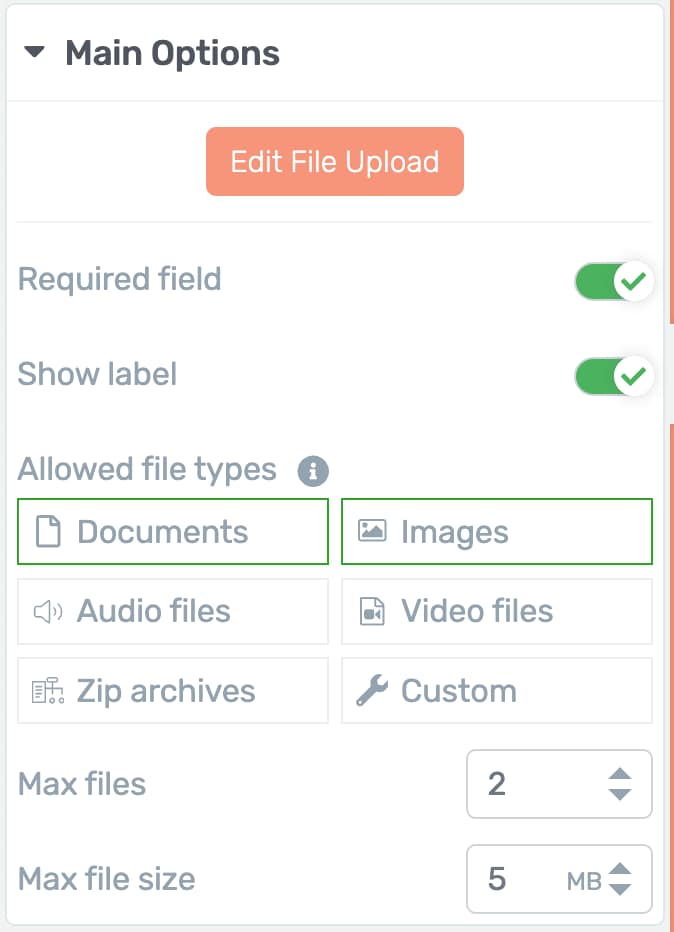Click the wrench icon for Custom types
Viewport: 674px width, 932px height.
pos(371,690)
